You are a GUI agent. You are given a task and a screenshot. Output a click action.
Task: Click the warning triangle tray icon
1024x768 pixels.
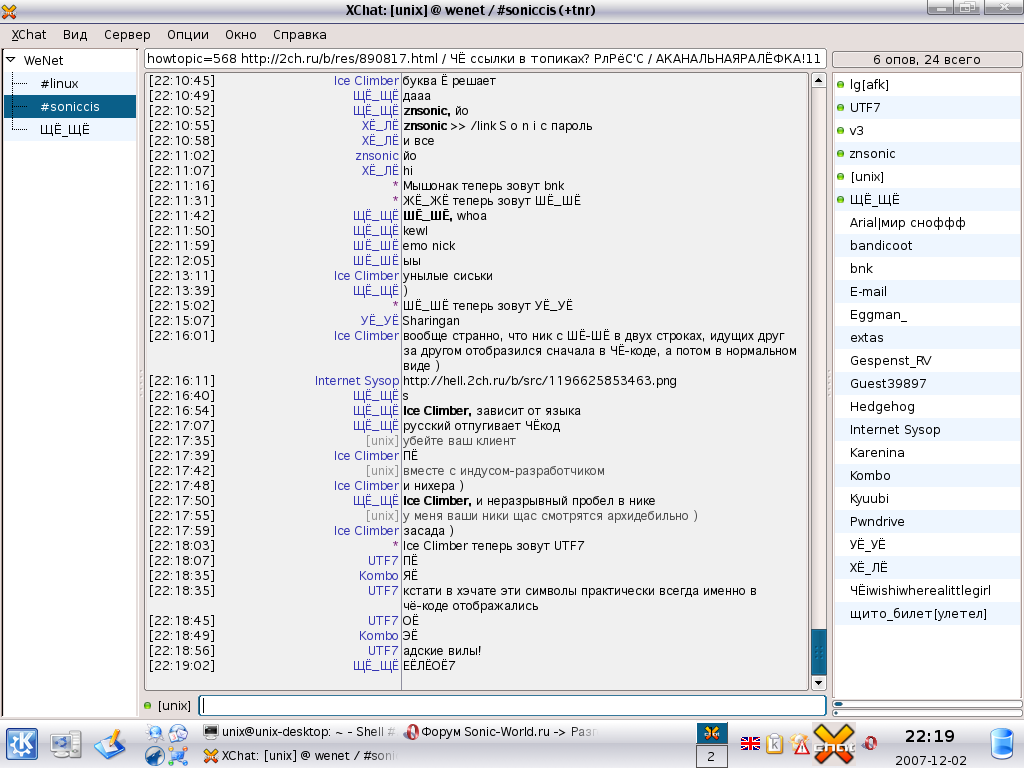click(799, 743)
